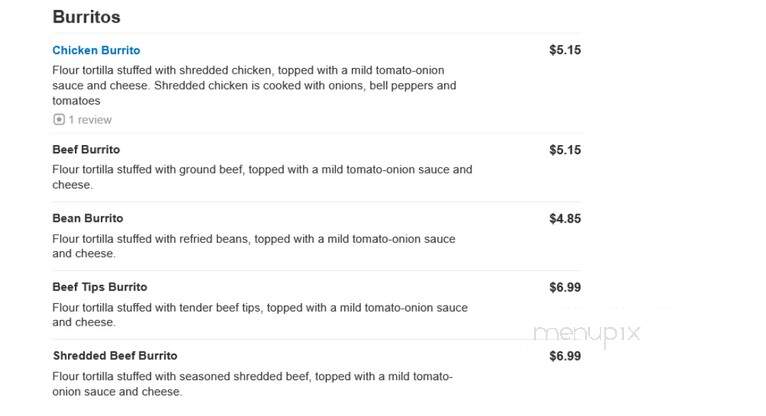Select the Bean Burrito item title

87,218
